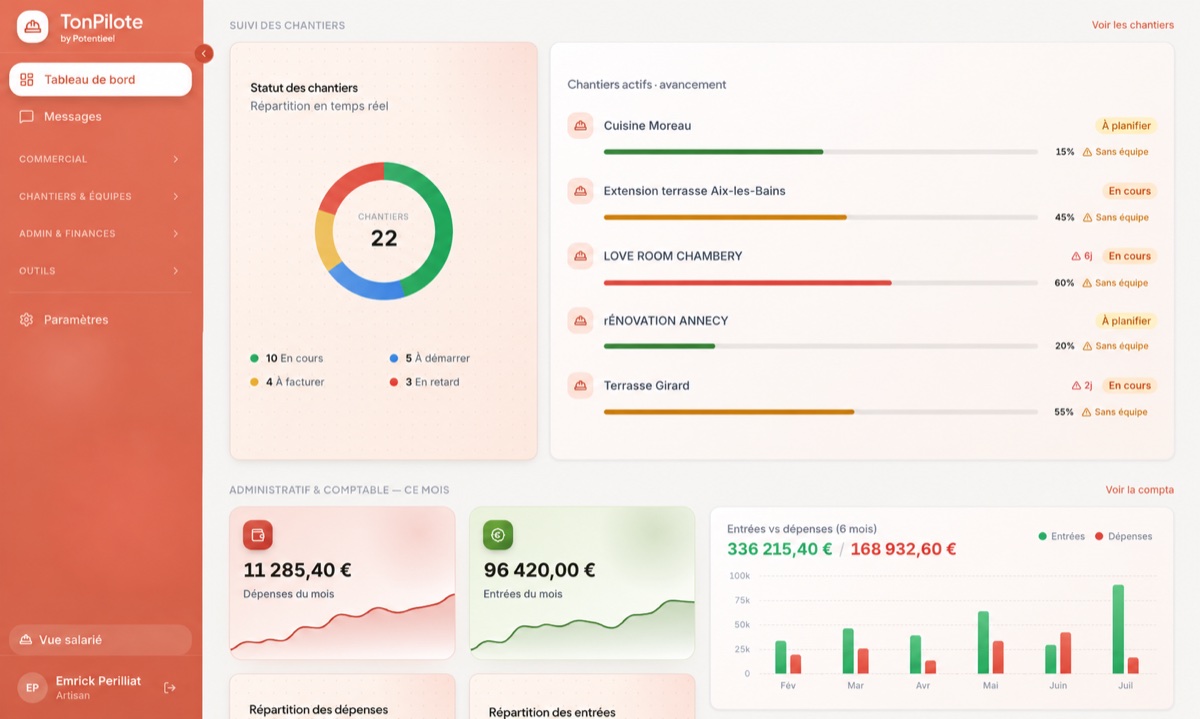The height and width of the screenshot is (719, 1200).
Task: Click the green euro icon on Entrées card
Action: (498, 535)
